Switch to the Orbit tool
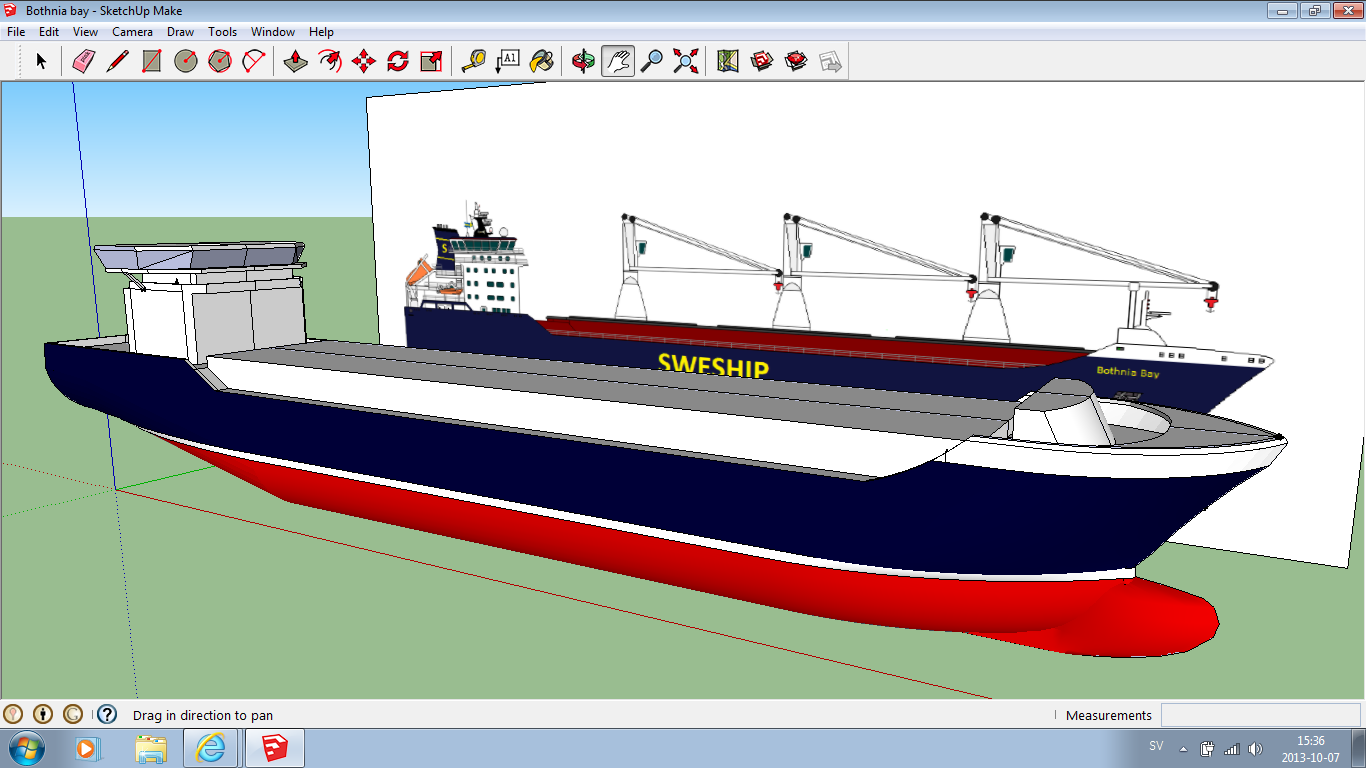 583,61
